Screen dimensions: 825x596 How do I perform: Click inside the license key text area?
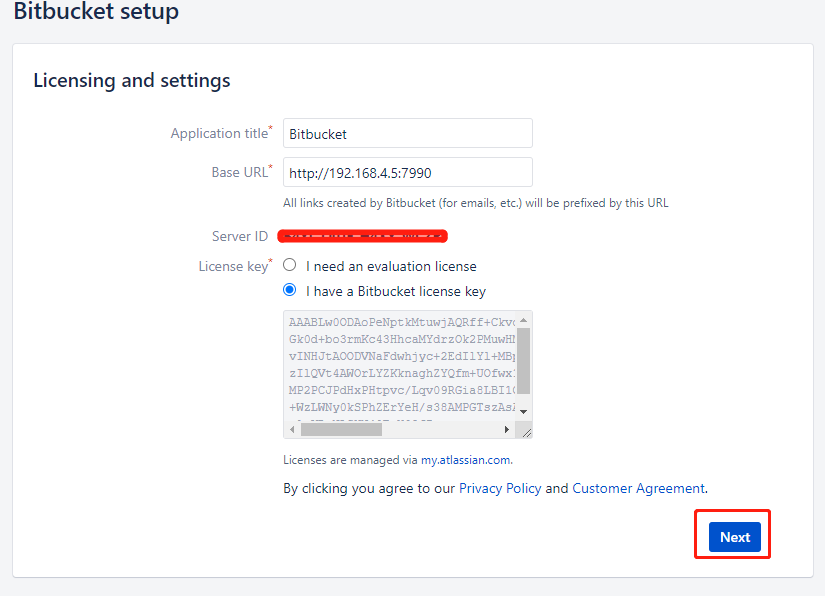click(401, 365)
